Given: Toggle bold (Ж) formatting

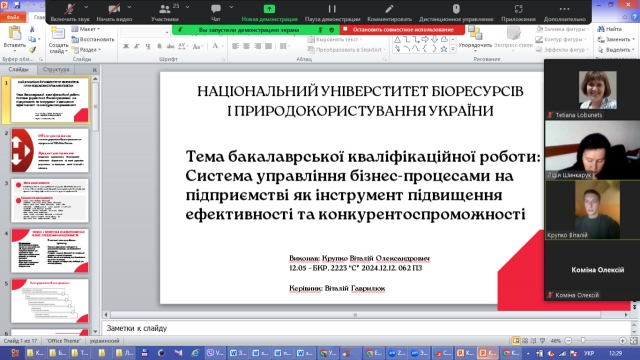Looking at the screenshot, I should pos(126,47).
